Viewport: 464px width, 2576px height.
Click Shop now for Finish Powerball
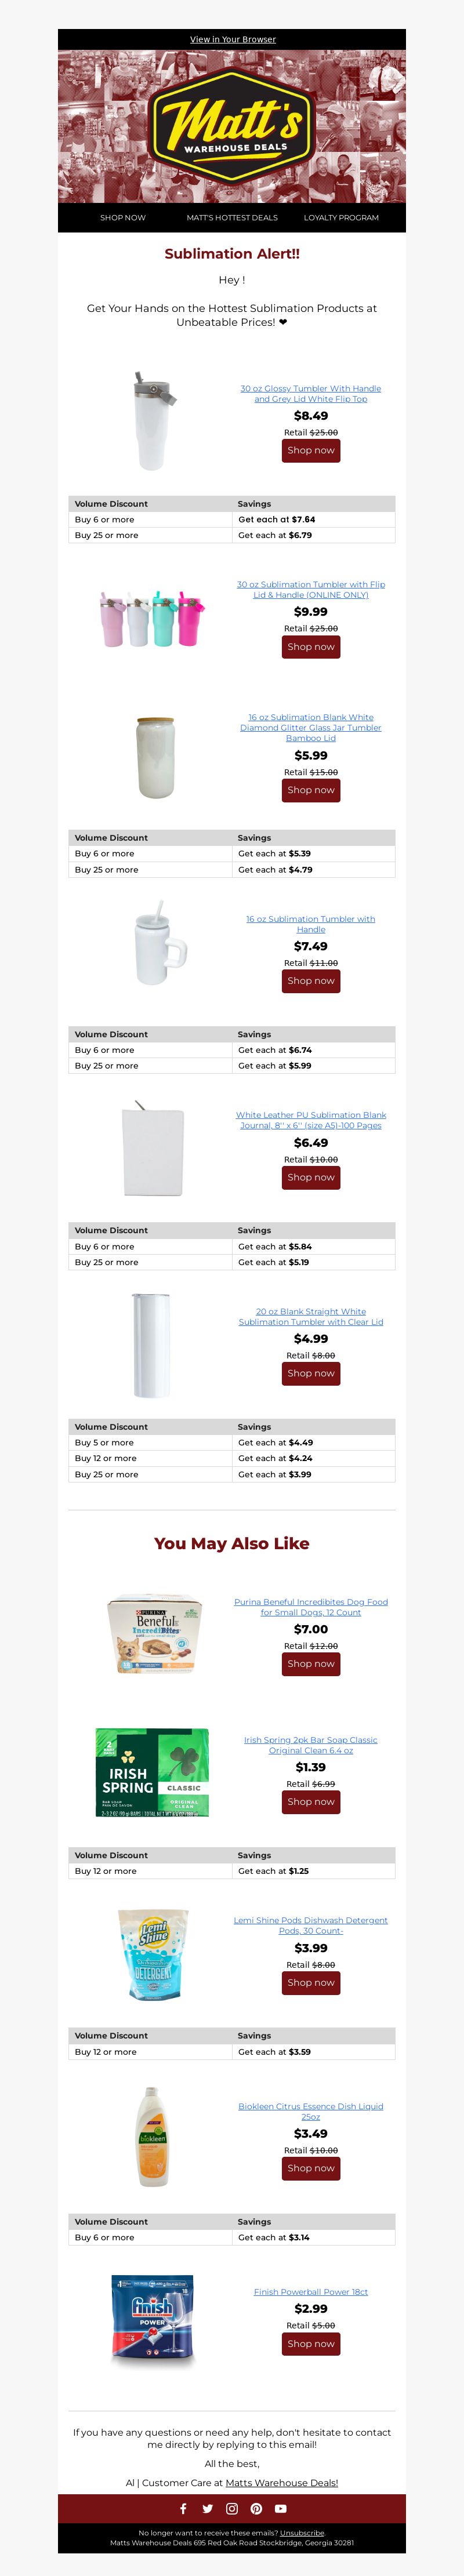tap(311, 2343)
